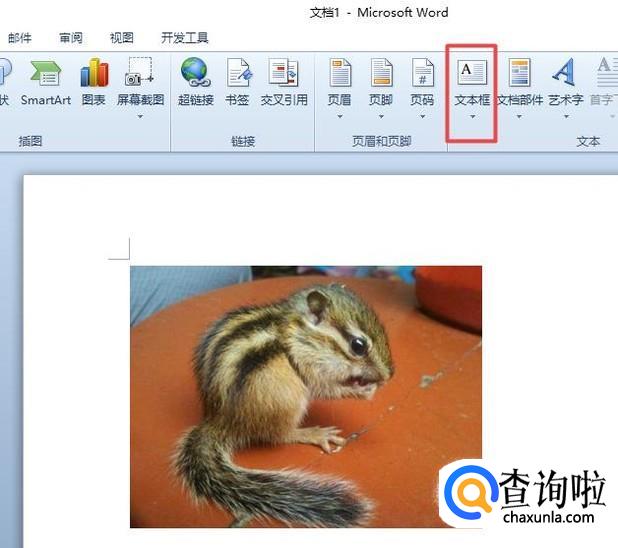Click the 图表 chart icon
The height and width of the screenshot is (548, 618).
(x=94, y=82)
